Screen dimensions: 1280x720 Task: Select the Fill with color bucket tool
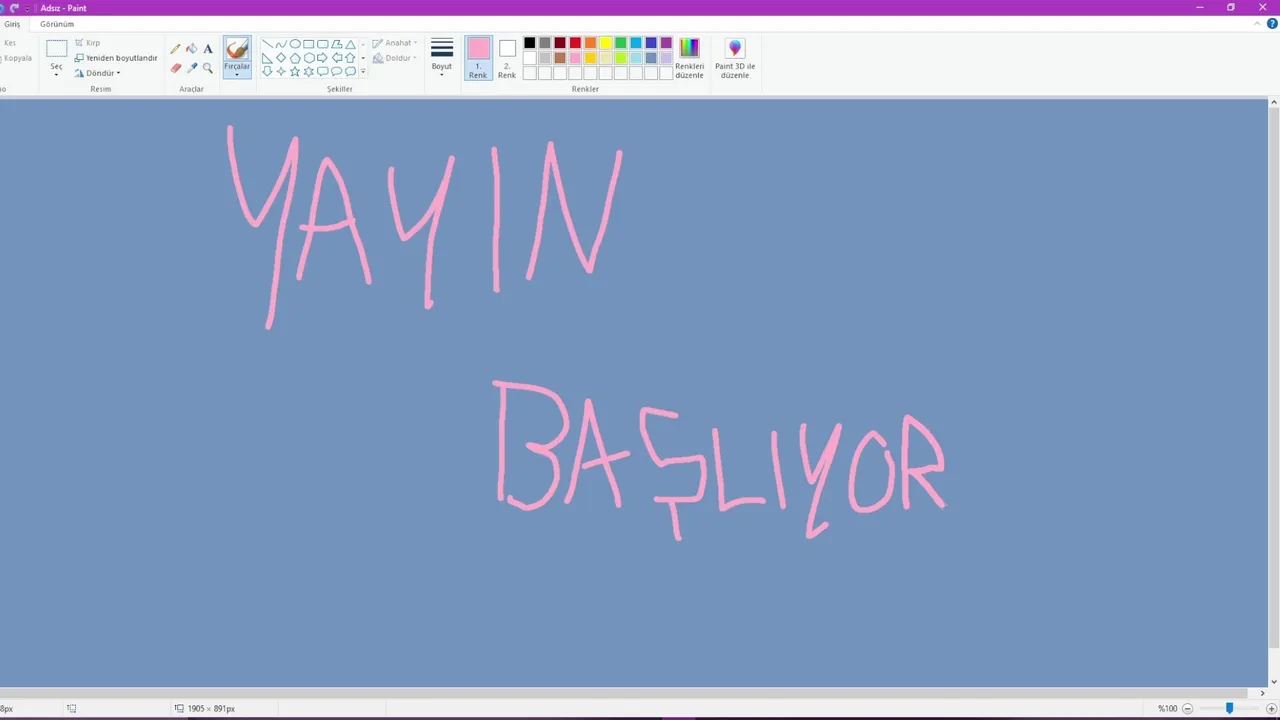click(192, 49)
